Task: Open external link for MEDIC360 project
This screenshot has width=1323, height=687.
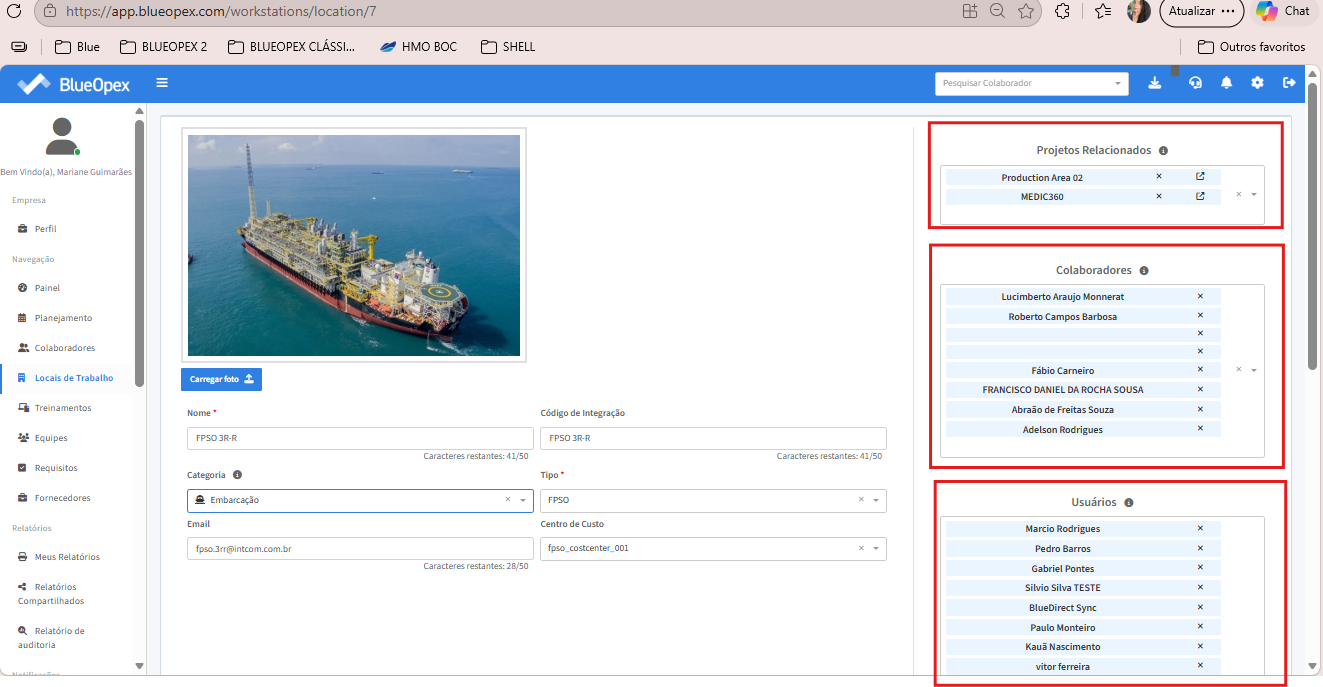Action: pos(1200,196)
